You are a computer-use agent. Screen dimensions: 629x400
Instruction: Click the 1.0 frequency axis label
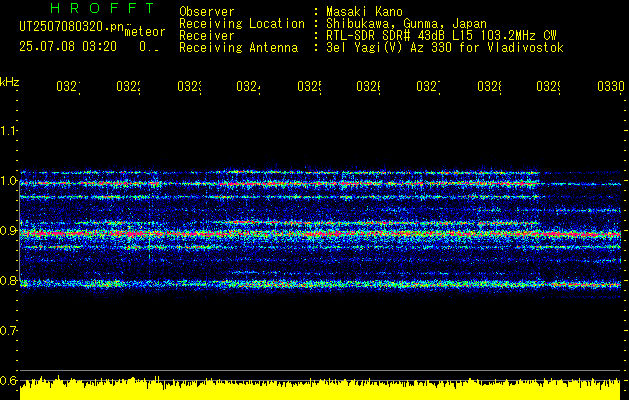[x=8, y=181]
